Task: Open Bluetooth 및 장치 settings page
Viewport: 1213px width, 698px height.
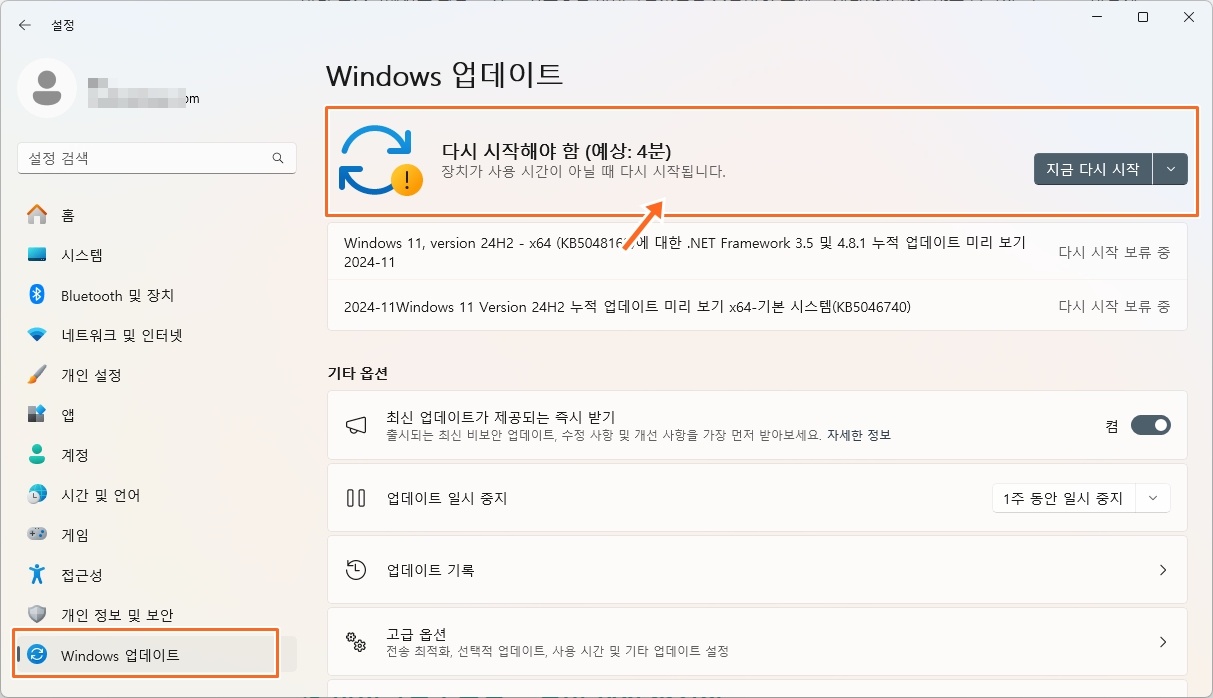Action: click(x=157, y=295)
